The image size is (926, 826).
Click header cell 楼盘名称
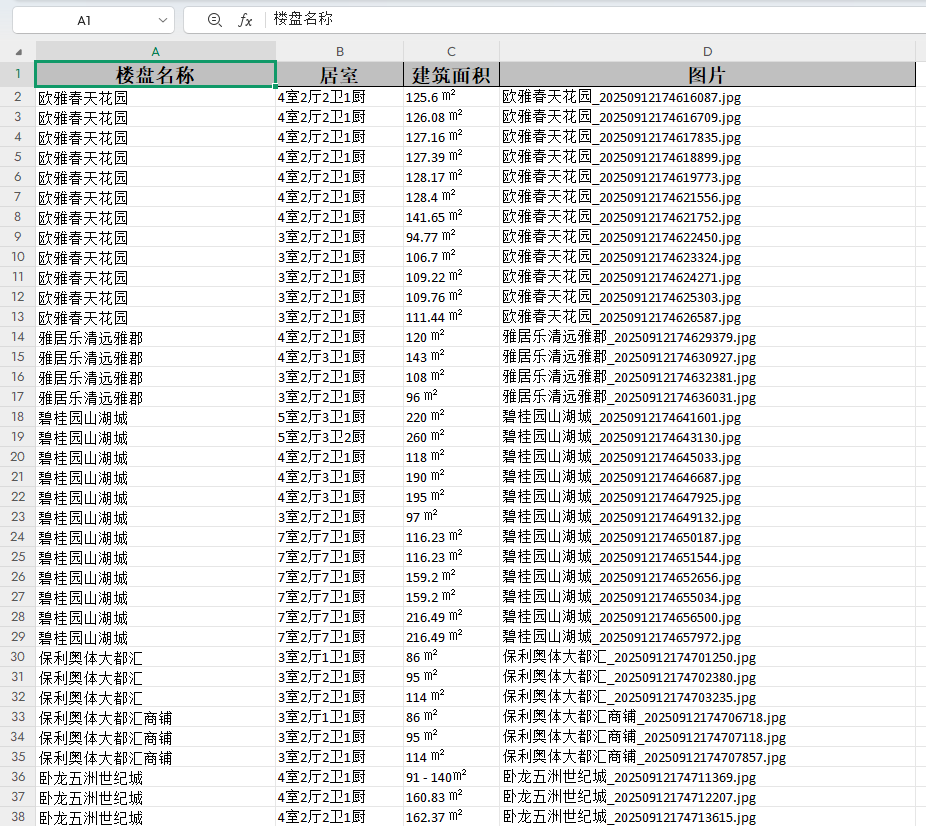click(x=155, y=74)
